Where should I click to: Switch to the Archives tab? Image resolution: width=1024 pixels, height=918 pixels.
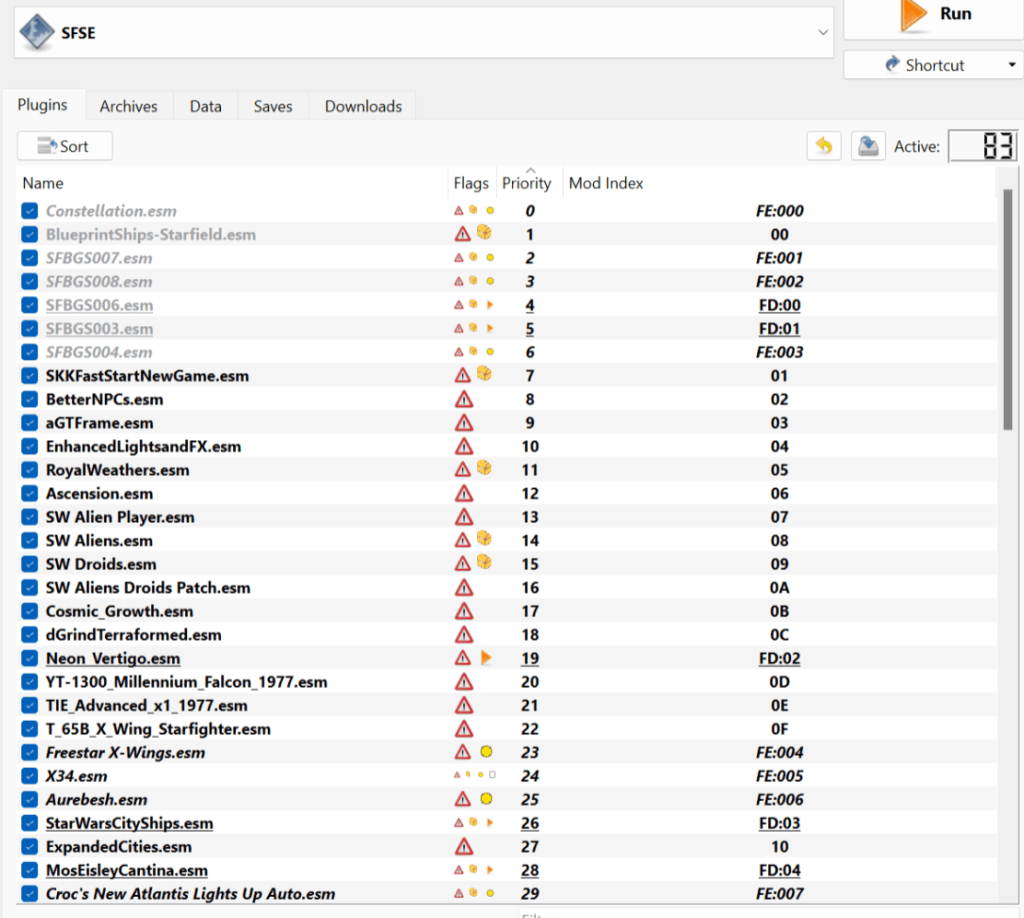click(128, 106)
